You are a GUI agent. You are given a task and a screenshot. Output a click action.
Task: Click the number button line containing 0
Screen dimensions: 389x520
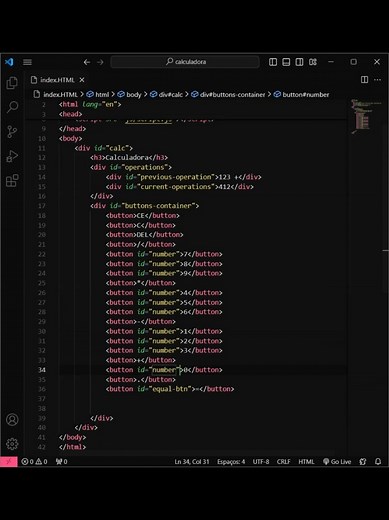pos(164,370)
